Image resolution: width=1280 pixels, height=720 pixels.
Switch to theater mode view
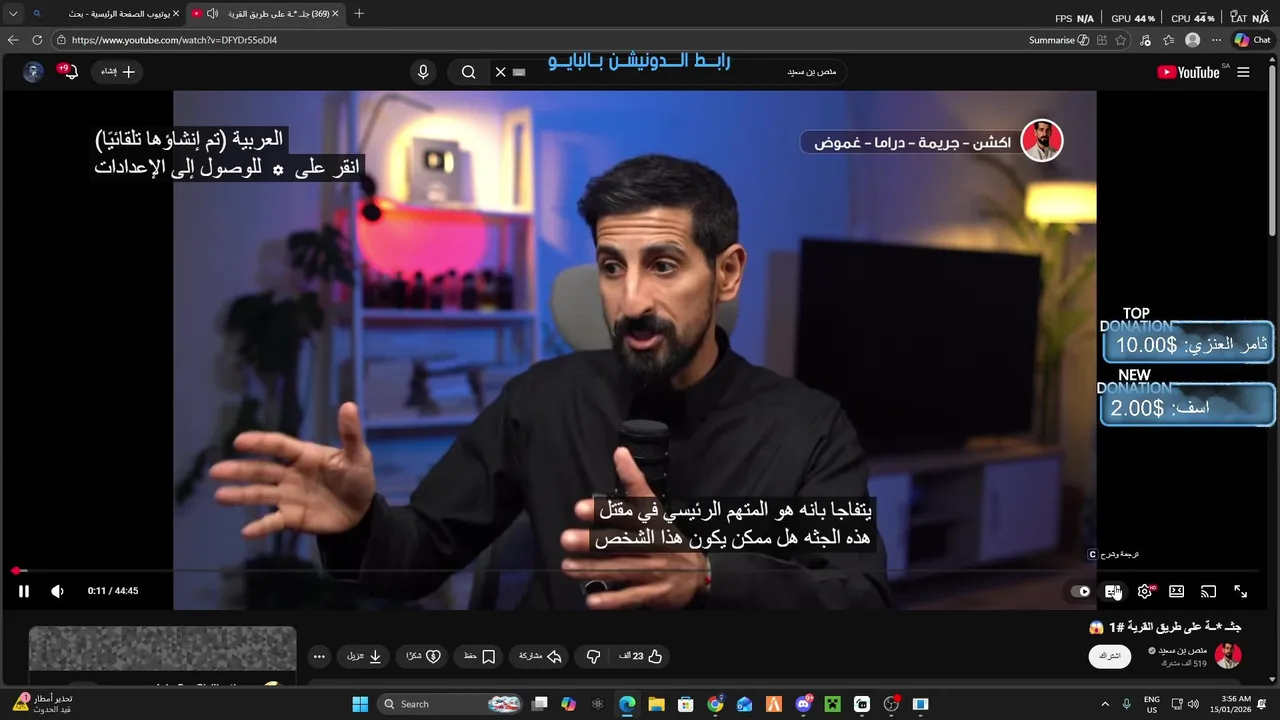coord(1177,591)
